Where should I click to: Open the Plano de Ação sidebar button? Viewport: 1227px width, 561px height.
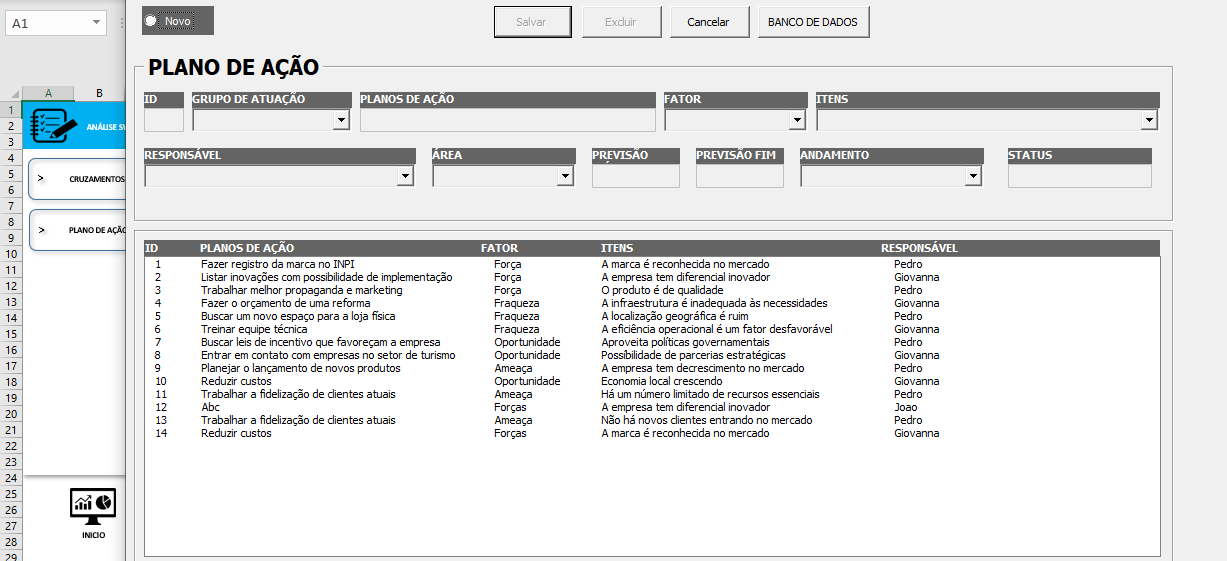(x=78, y=230)
